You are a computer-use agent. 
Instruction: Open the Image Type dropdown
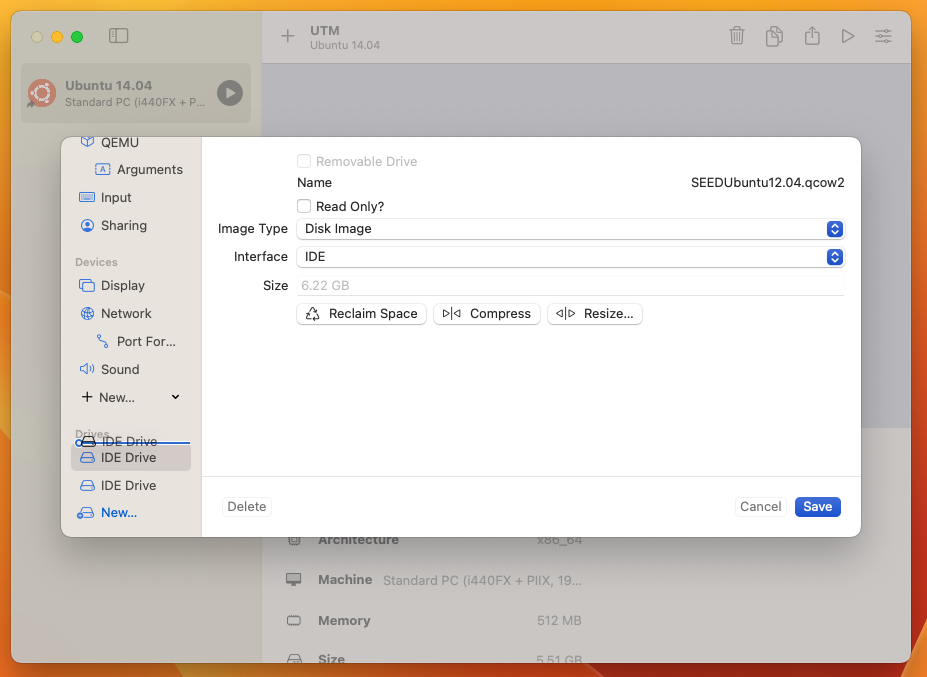point(570,229)
